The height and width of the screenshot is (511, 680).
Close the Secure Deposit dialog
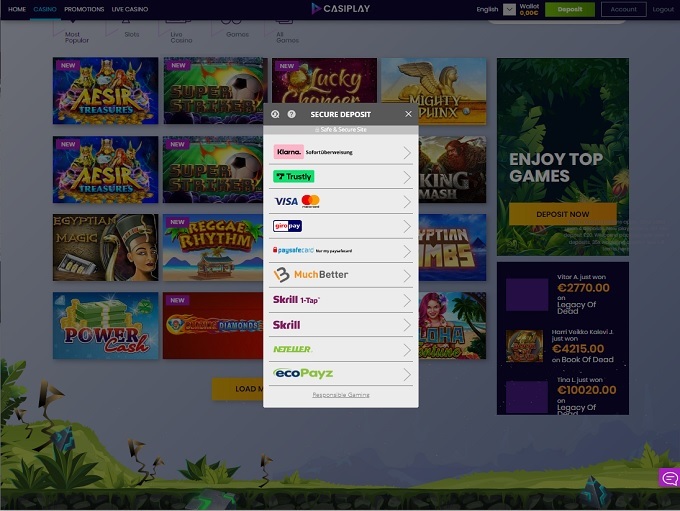pos(408,114)
